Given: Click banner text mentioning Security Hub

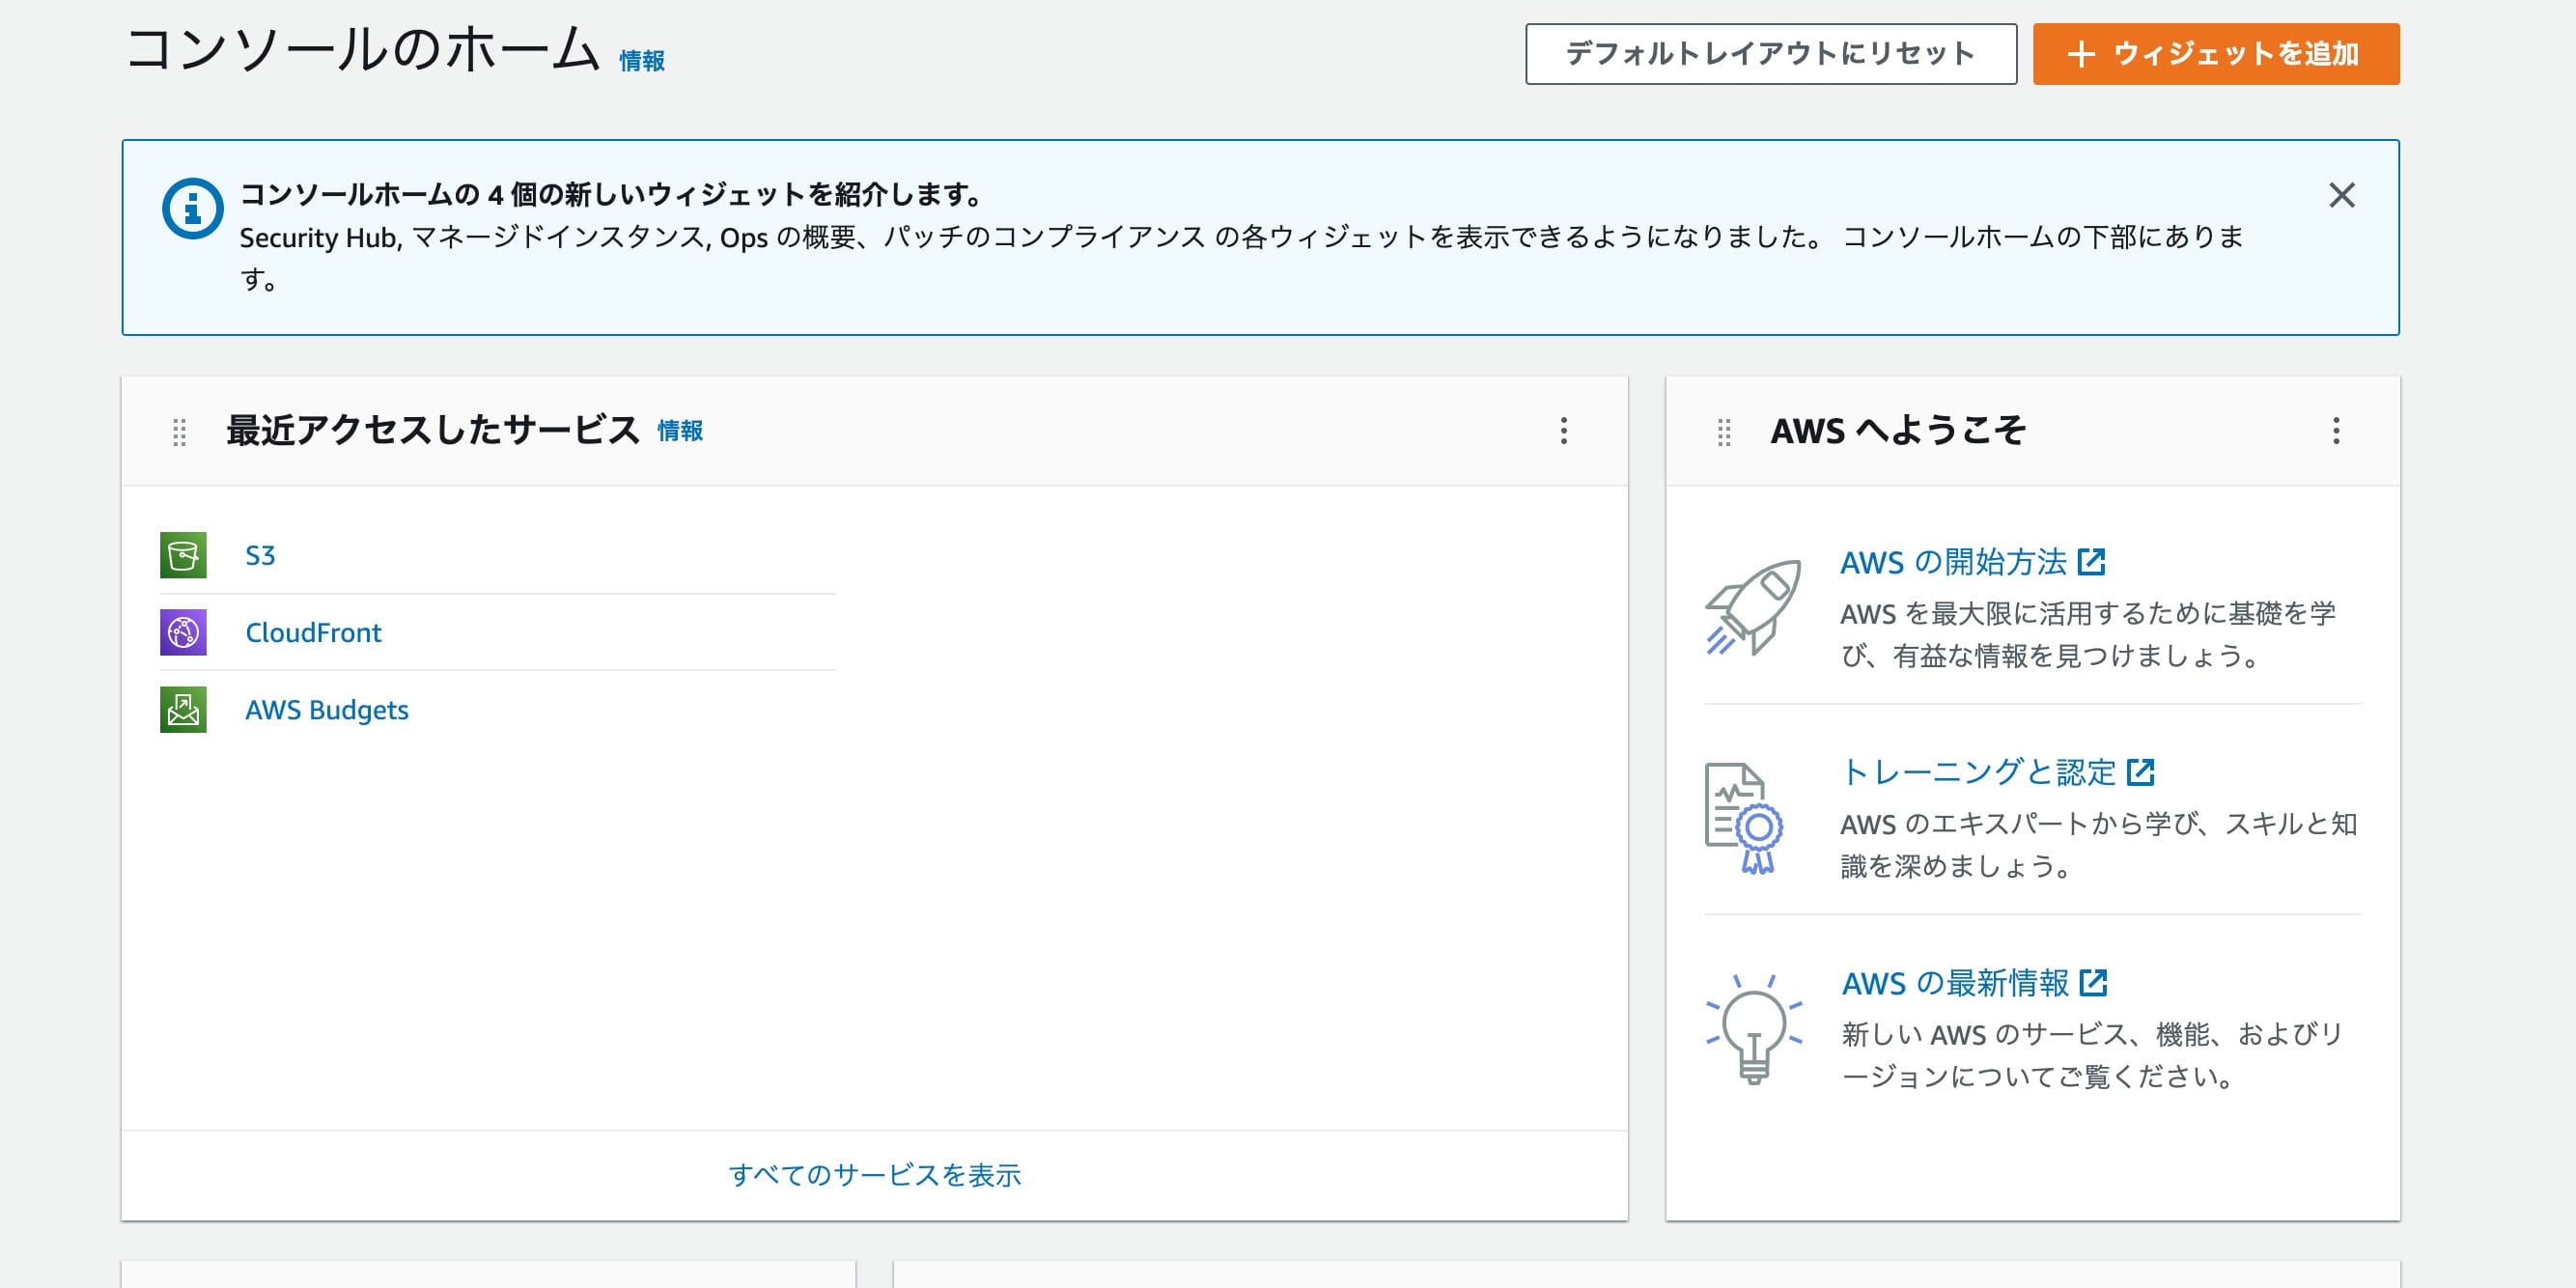Looking at the screenshot, I should 1241,258.
